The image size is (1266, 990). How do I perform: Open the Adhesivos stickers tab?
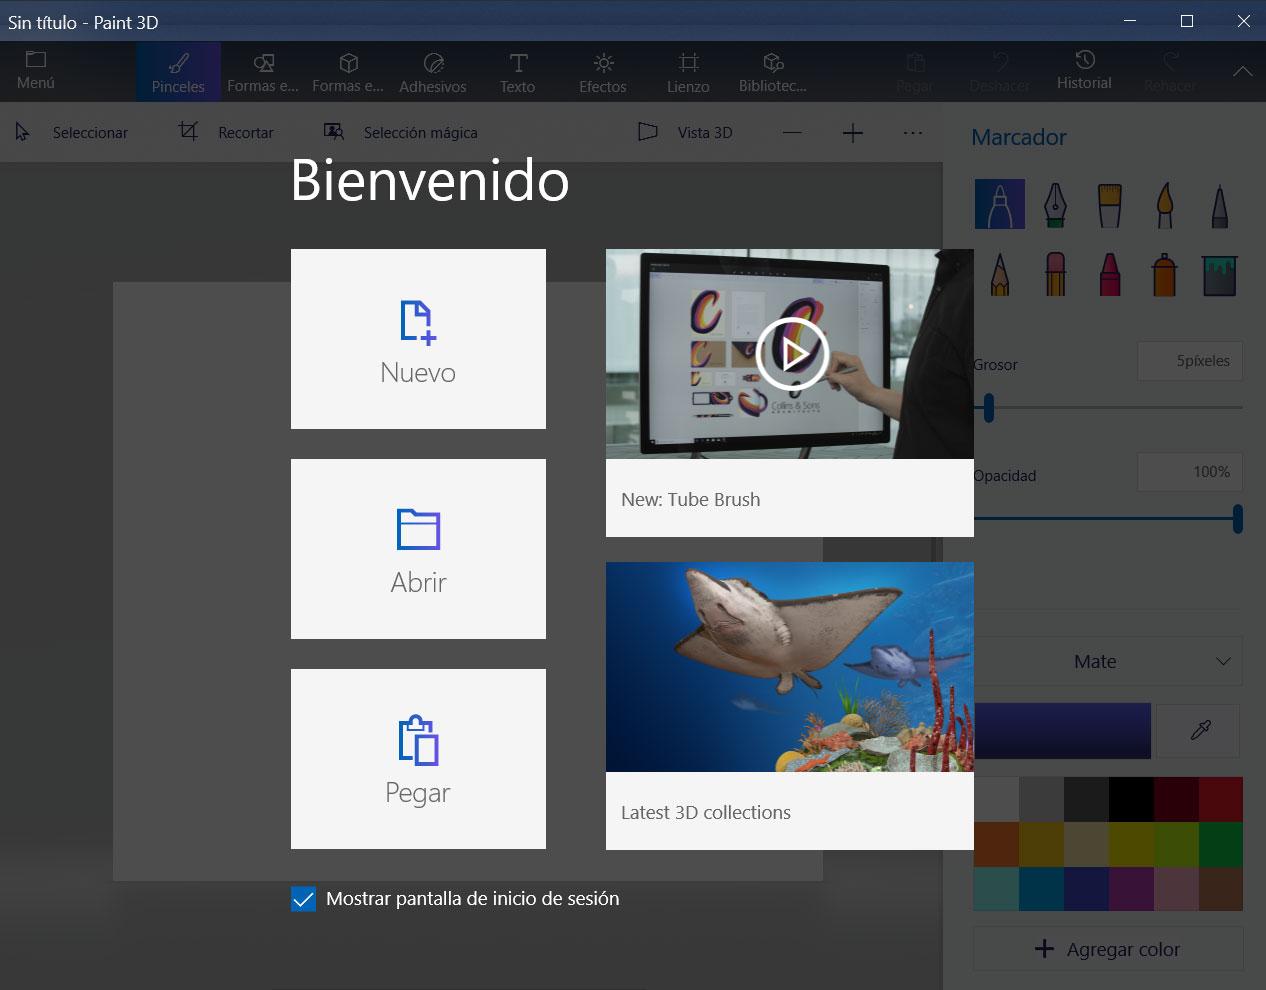[x=433, y=72]
